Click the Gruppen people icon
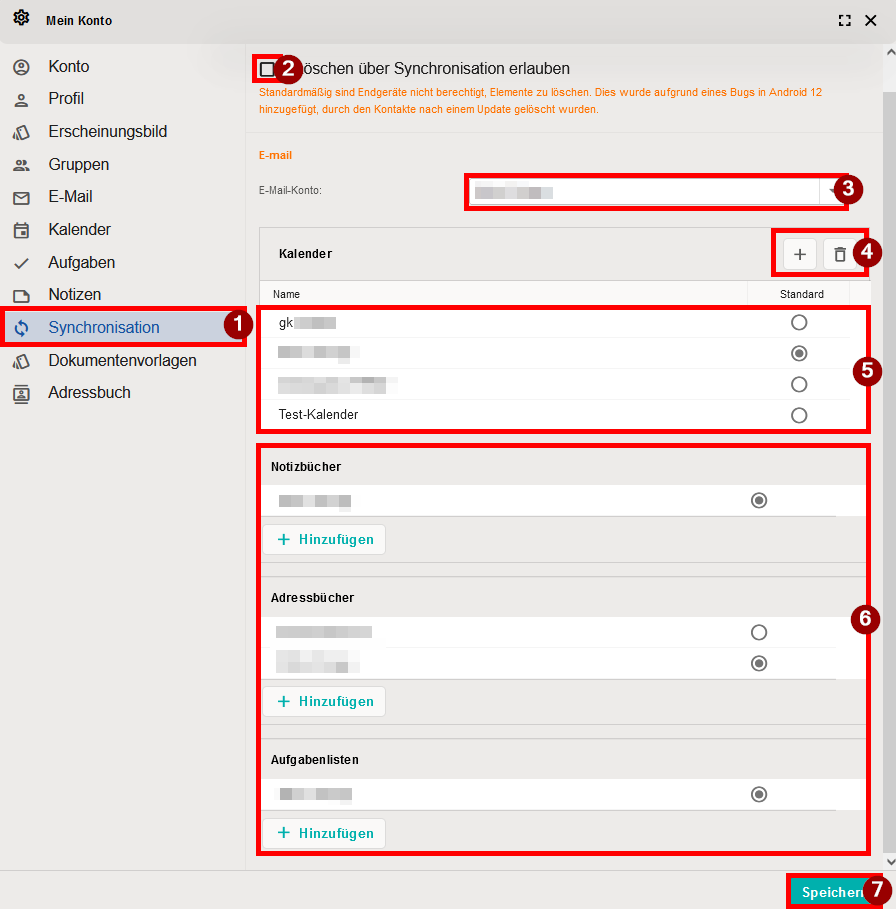The height and width of the screenshot is (909, 896). (x=21, y=165)
